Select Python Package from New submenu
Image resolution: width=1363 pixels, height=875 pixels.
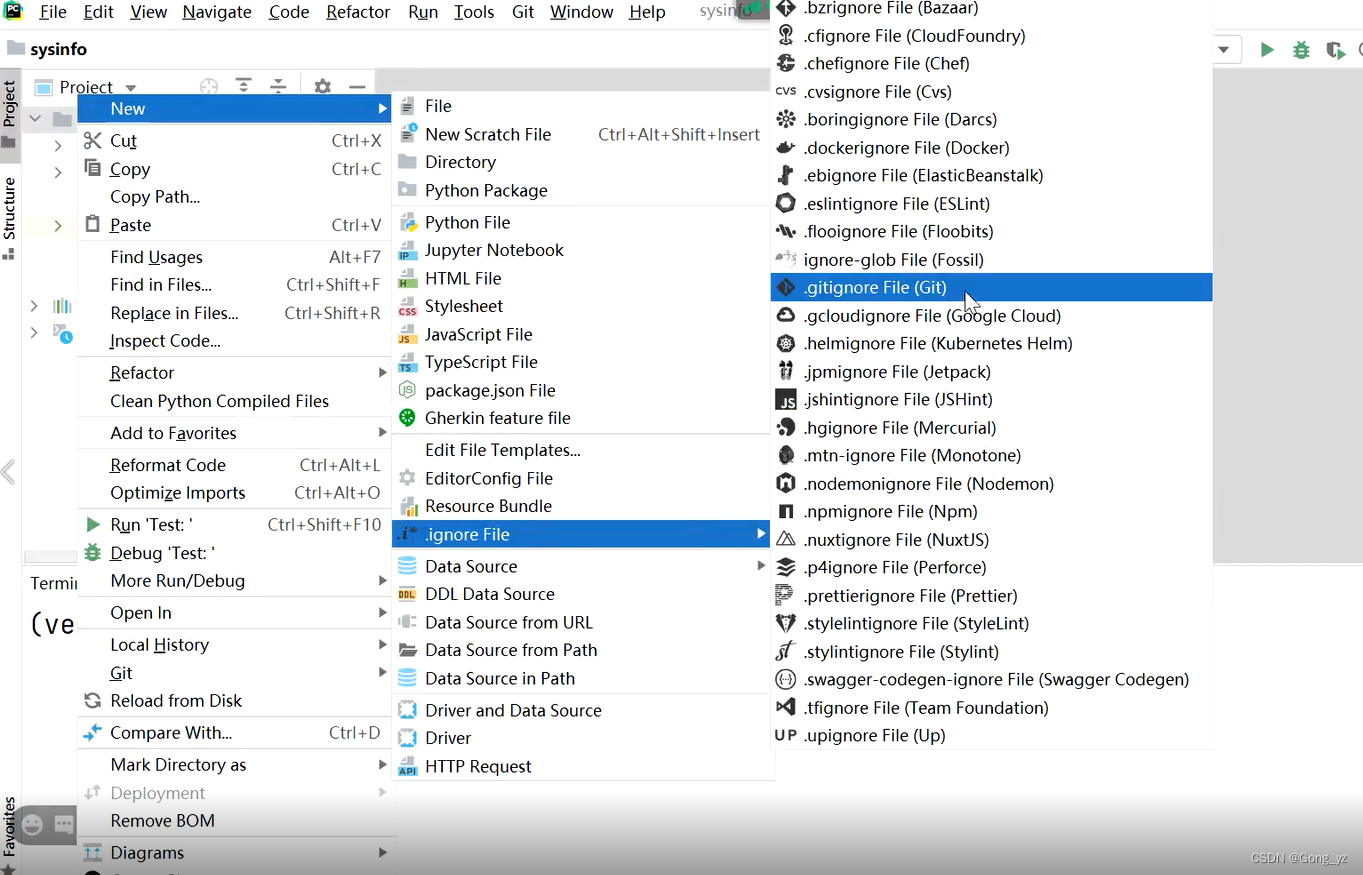tap(581, 190)
